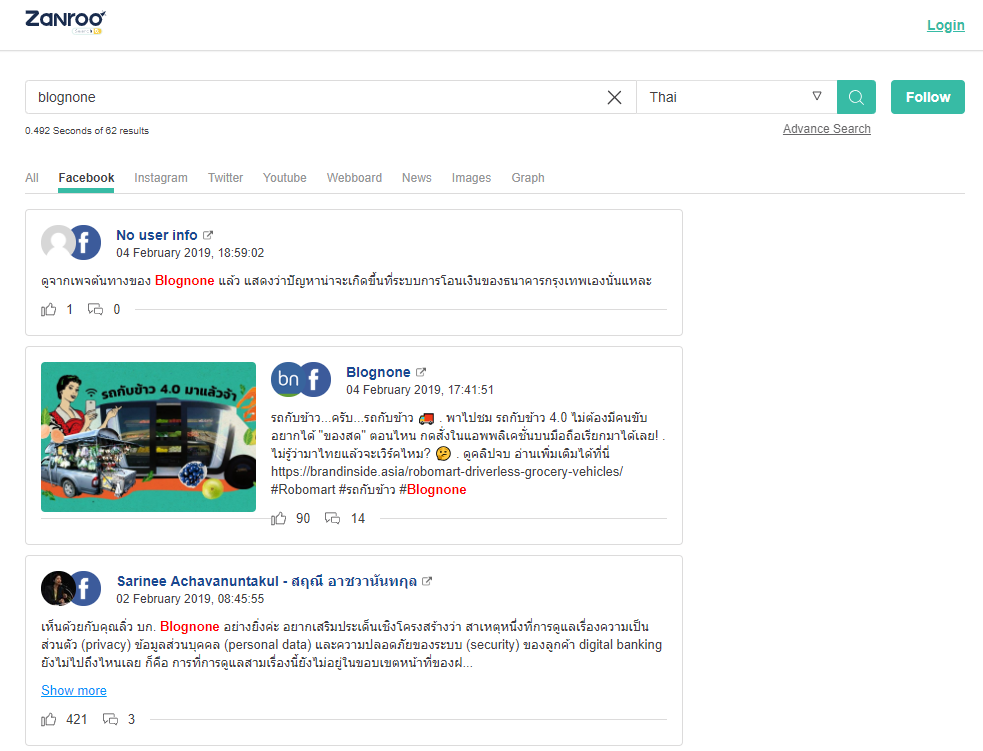Click like icon with 421 likes
Image resolution: width=983 pixels, height=751 pixels.
pyautogui.click(x=49, y=720)
